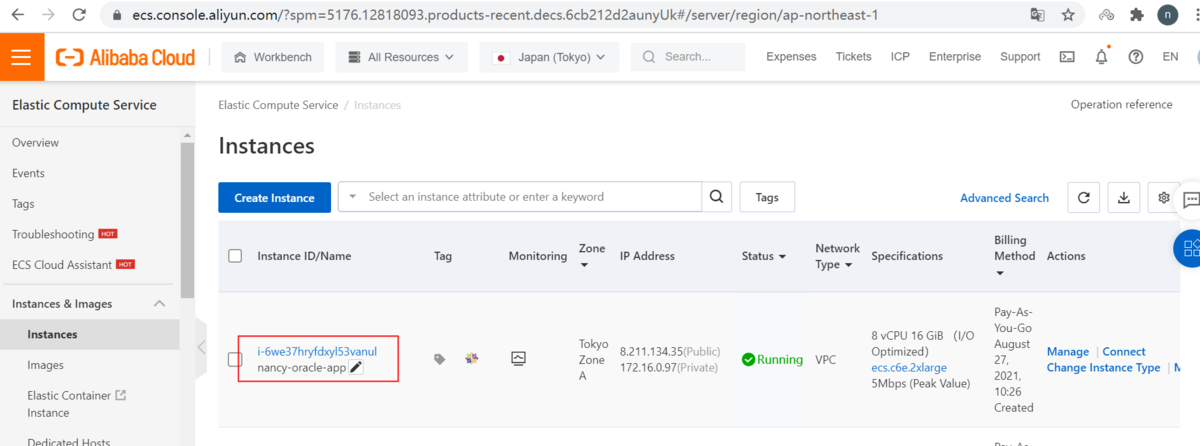This screenshot has height=446, width=1200.
Task: Open Operation reference
Action: click(x=1122, y=105)
